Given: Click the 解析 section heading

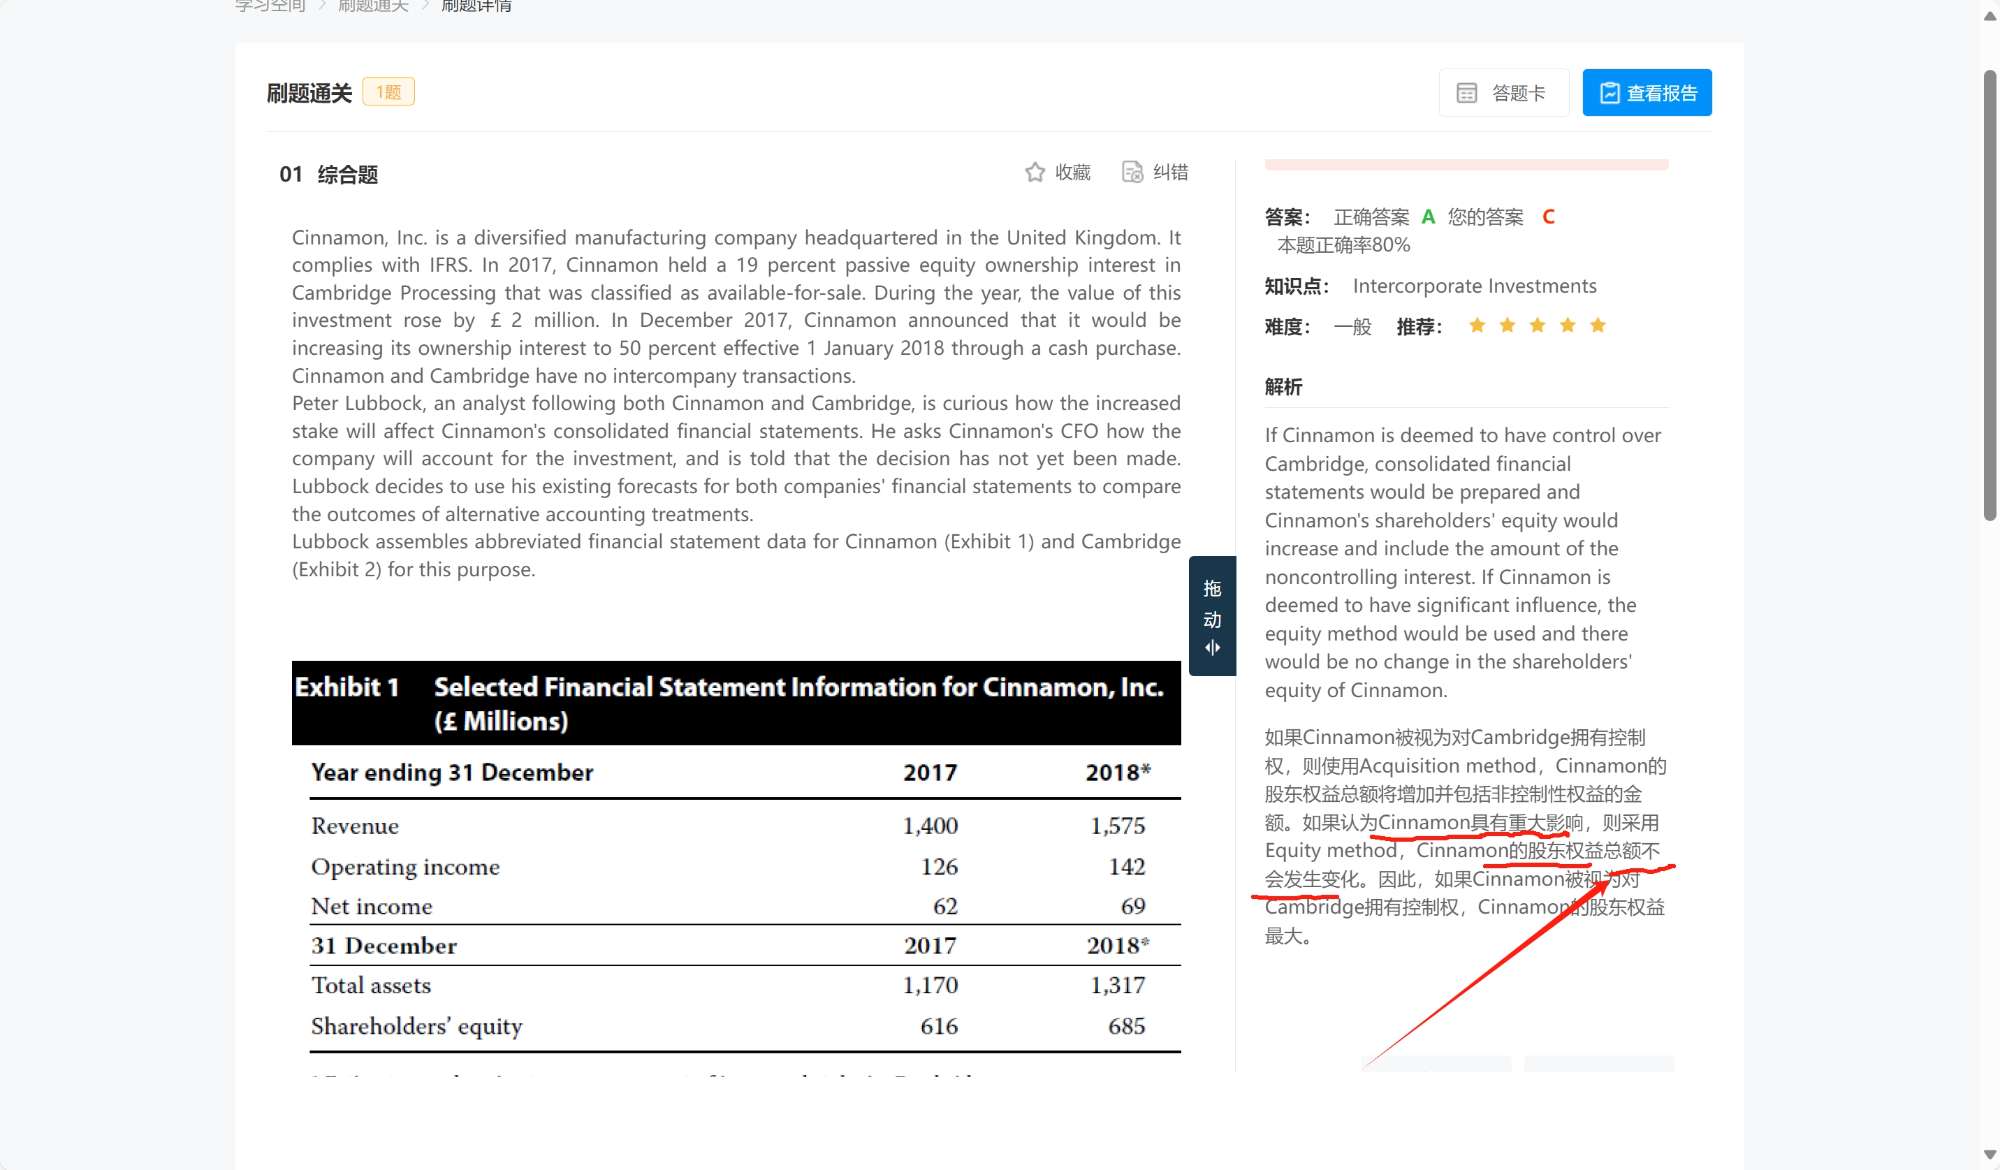Looking at the screenshot, I should (1283, 387).
